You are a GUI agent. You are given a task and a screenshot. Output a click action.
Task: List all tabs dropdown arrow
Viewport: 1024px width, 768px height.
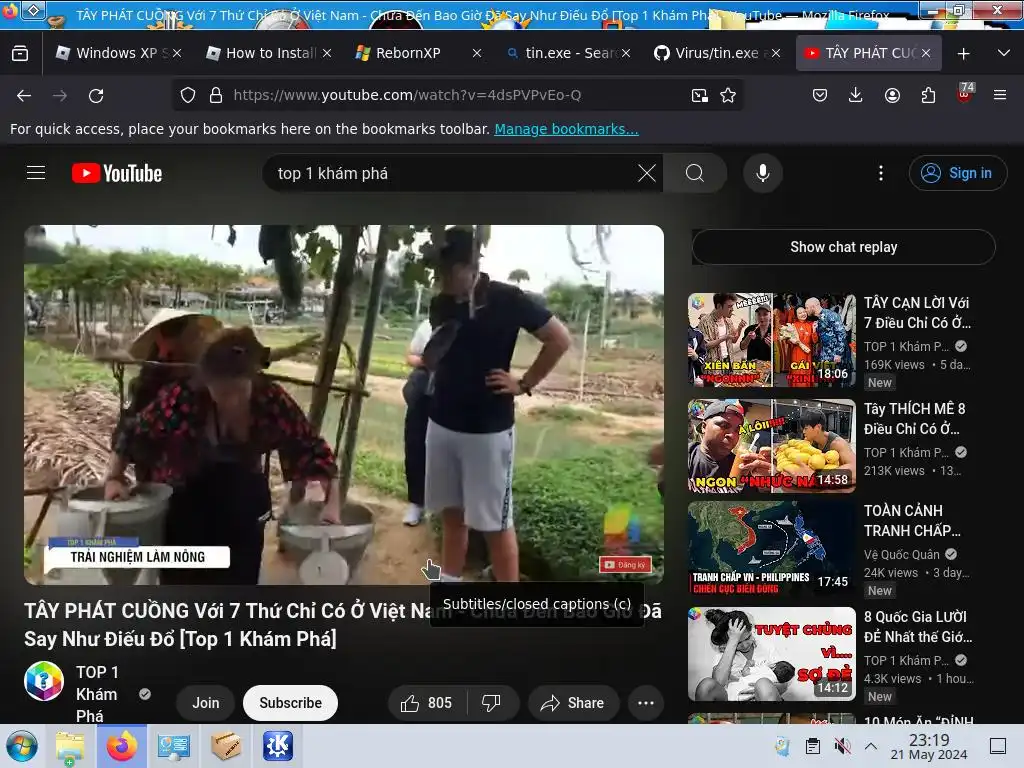point(1004,53)
